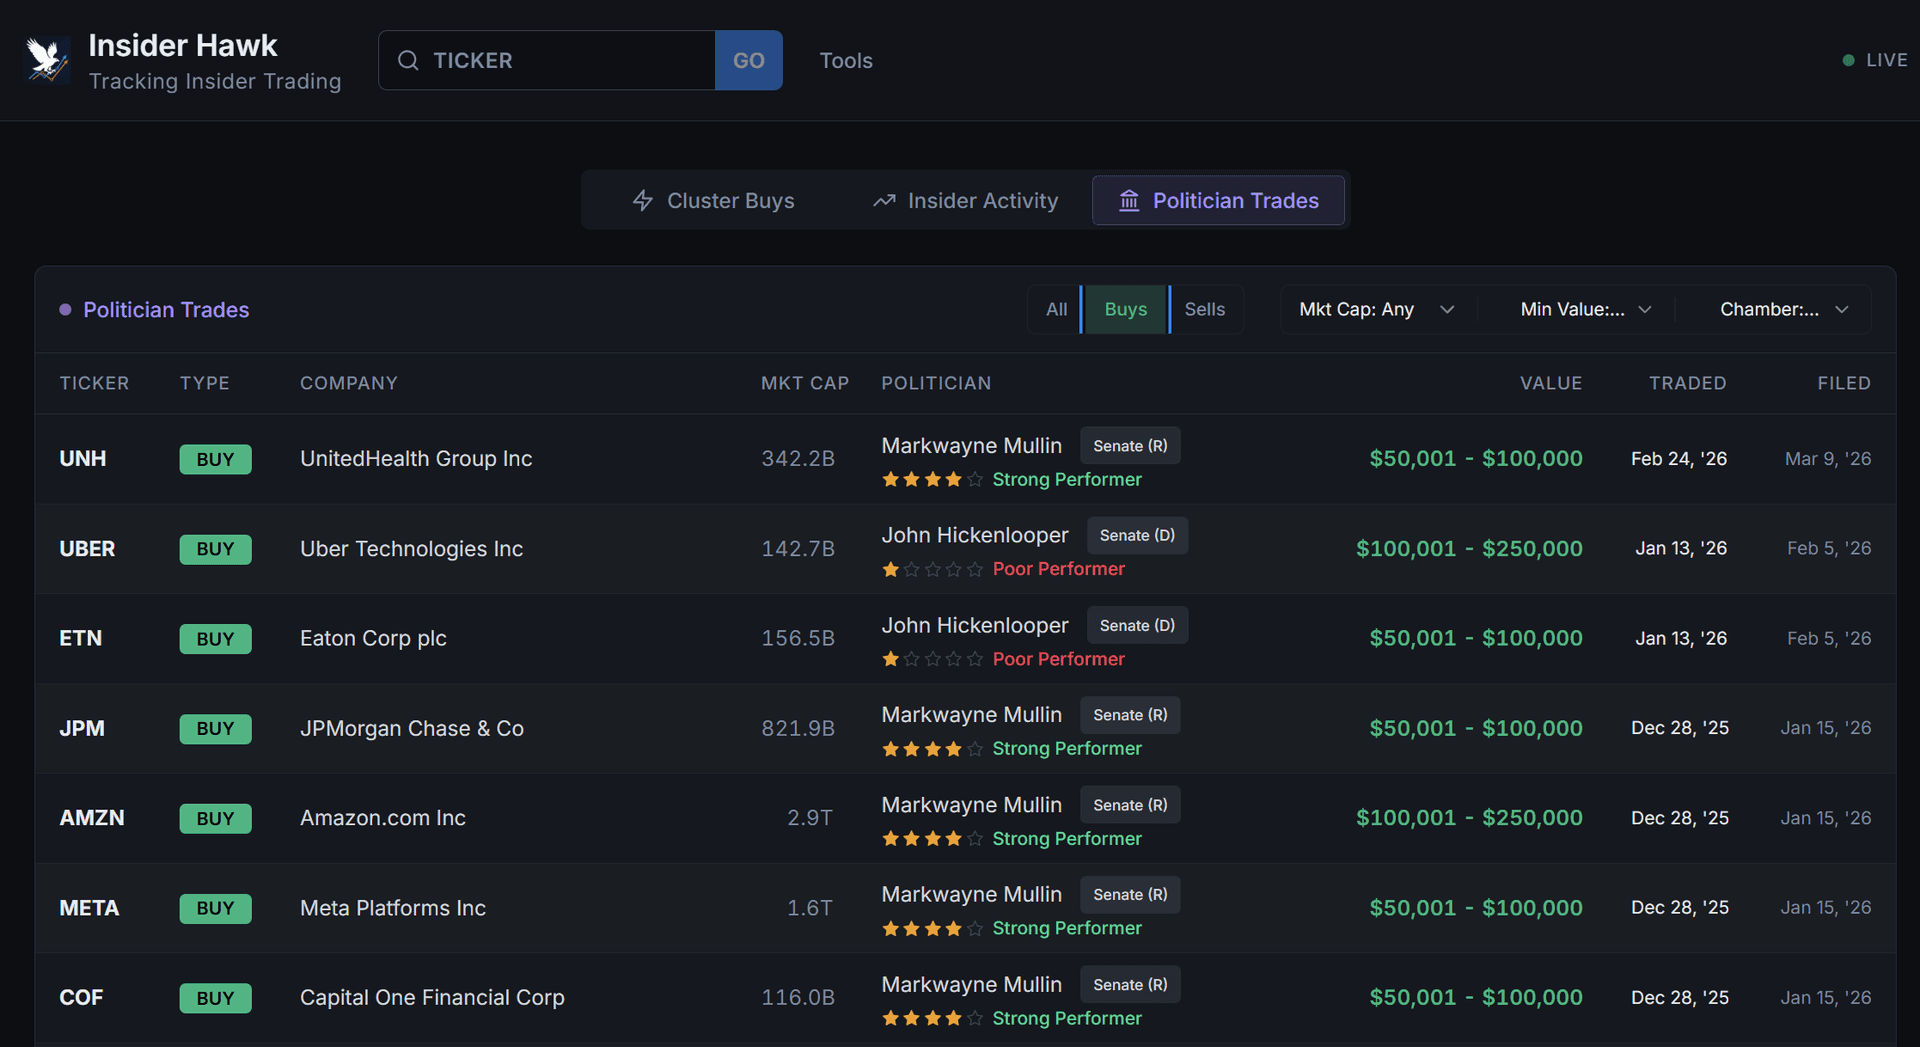Screen dimensions: 1920x1047
Task: Click the star rating in COF row
Action: coord(932,1018)
